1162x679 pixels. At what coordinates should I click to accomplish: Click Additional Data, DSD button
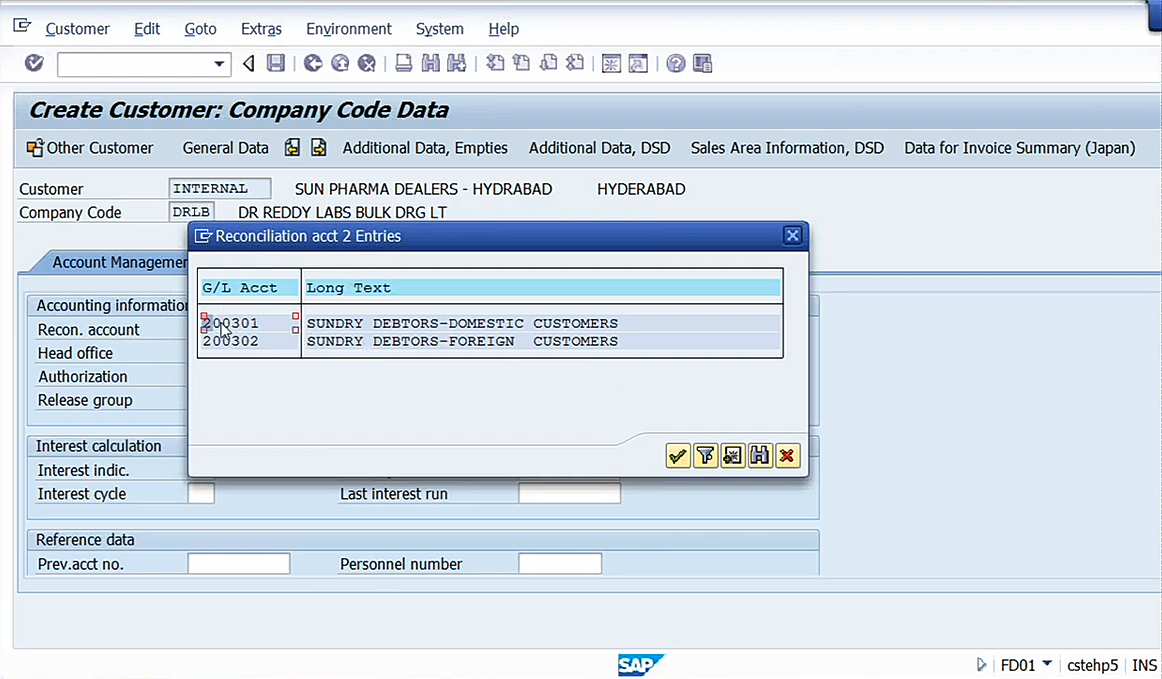pyautogui.click(x=600, y=148)
